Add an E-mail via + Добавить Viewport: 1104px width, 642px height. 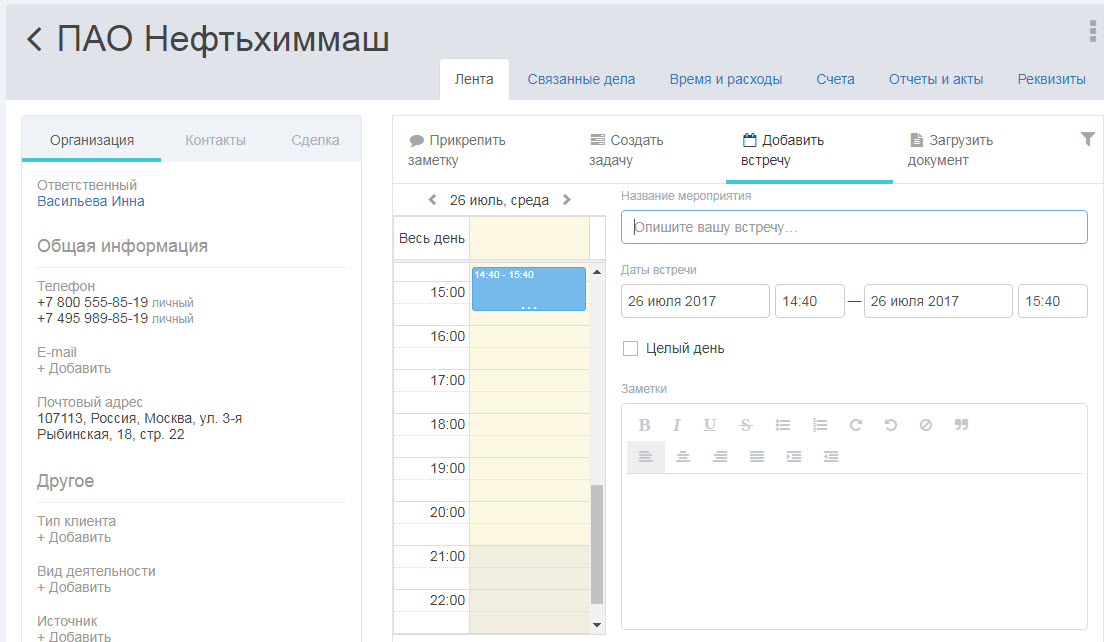coord(74,368)
